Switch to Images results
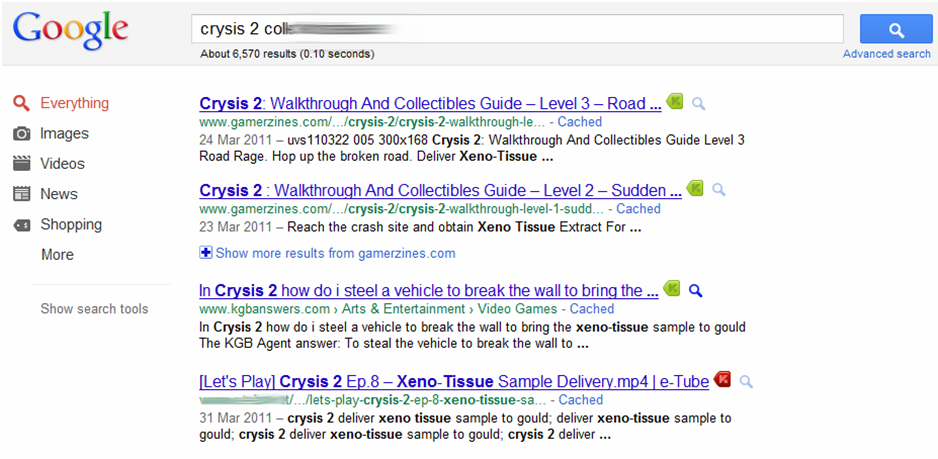Screen dimensions: 938x459 pos(64,133)
